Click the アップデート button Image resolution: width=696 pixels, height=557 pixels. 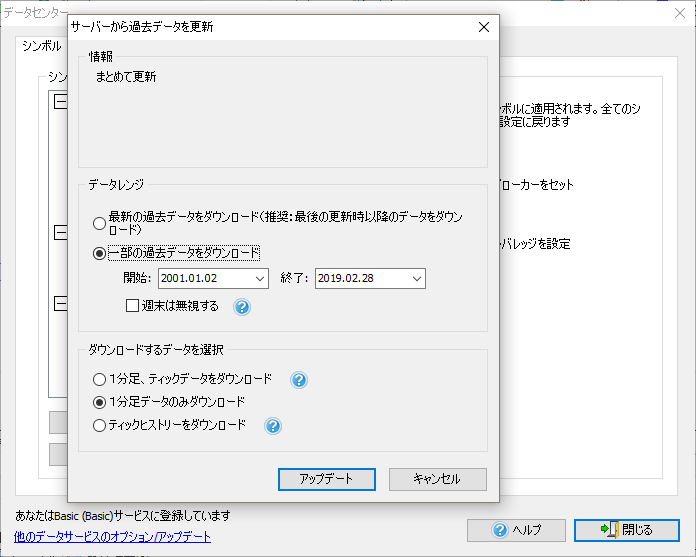326,479
